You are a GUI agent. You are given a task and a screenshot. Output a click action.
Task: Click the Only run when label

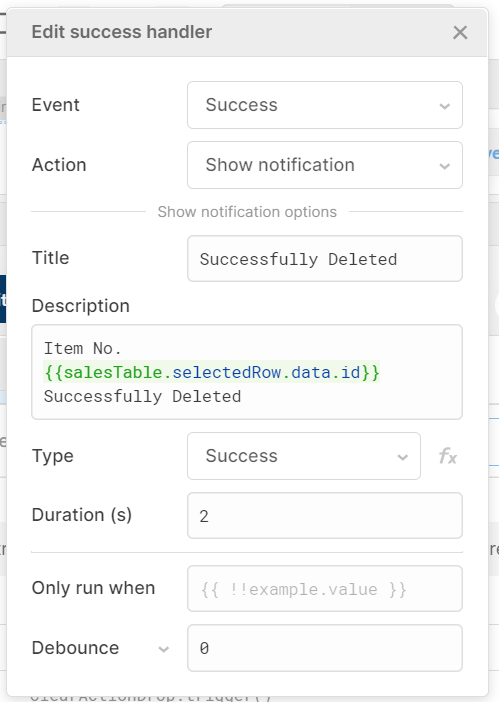point(93,588)
